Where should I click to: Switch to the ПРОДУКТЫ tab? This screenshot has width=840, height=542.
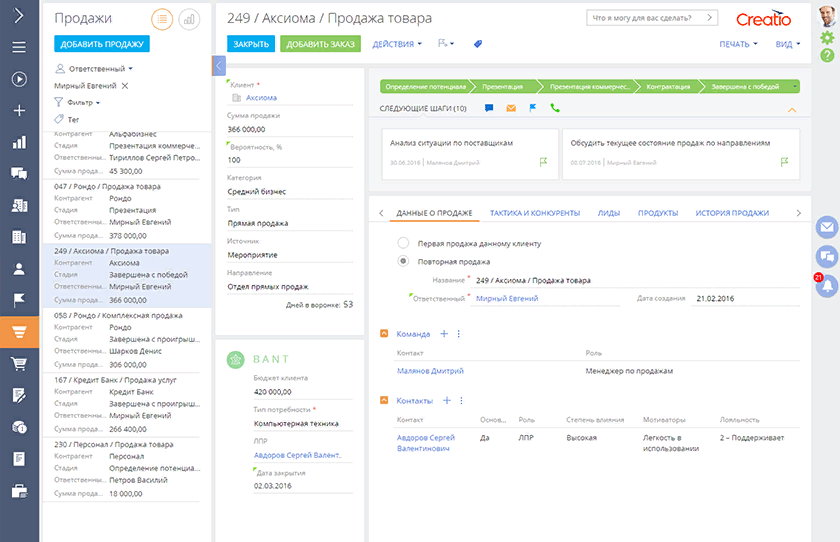coord(658,213)
